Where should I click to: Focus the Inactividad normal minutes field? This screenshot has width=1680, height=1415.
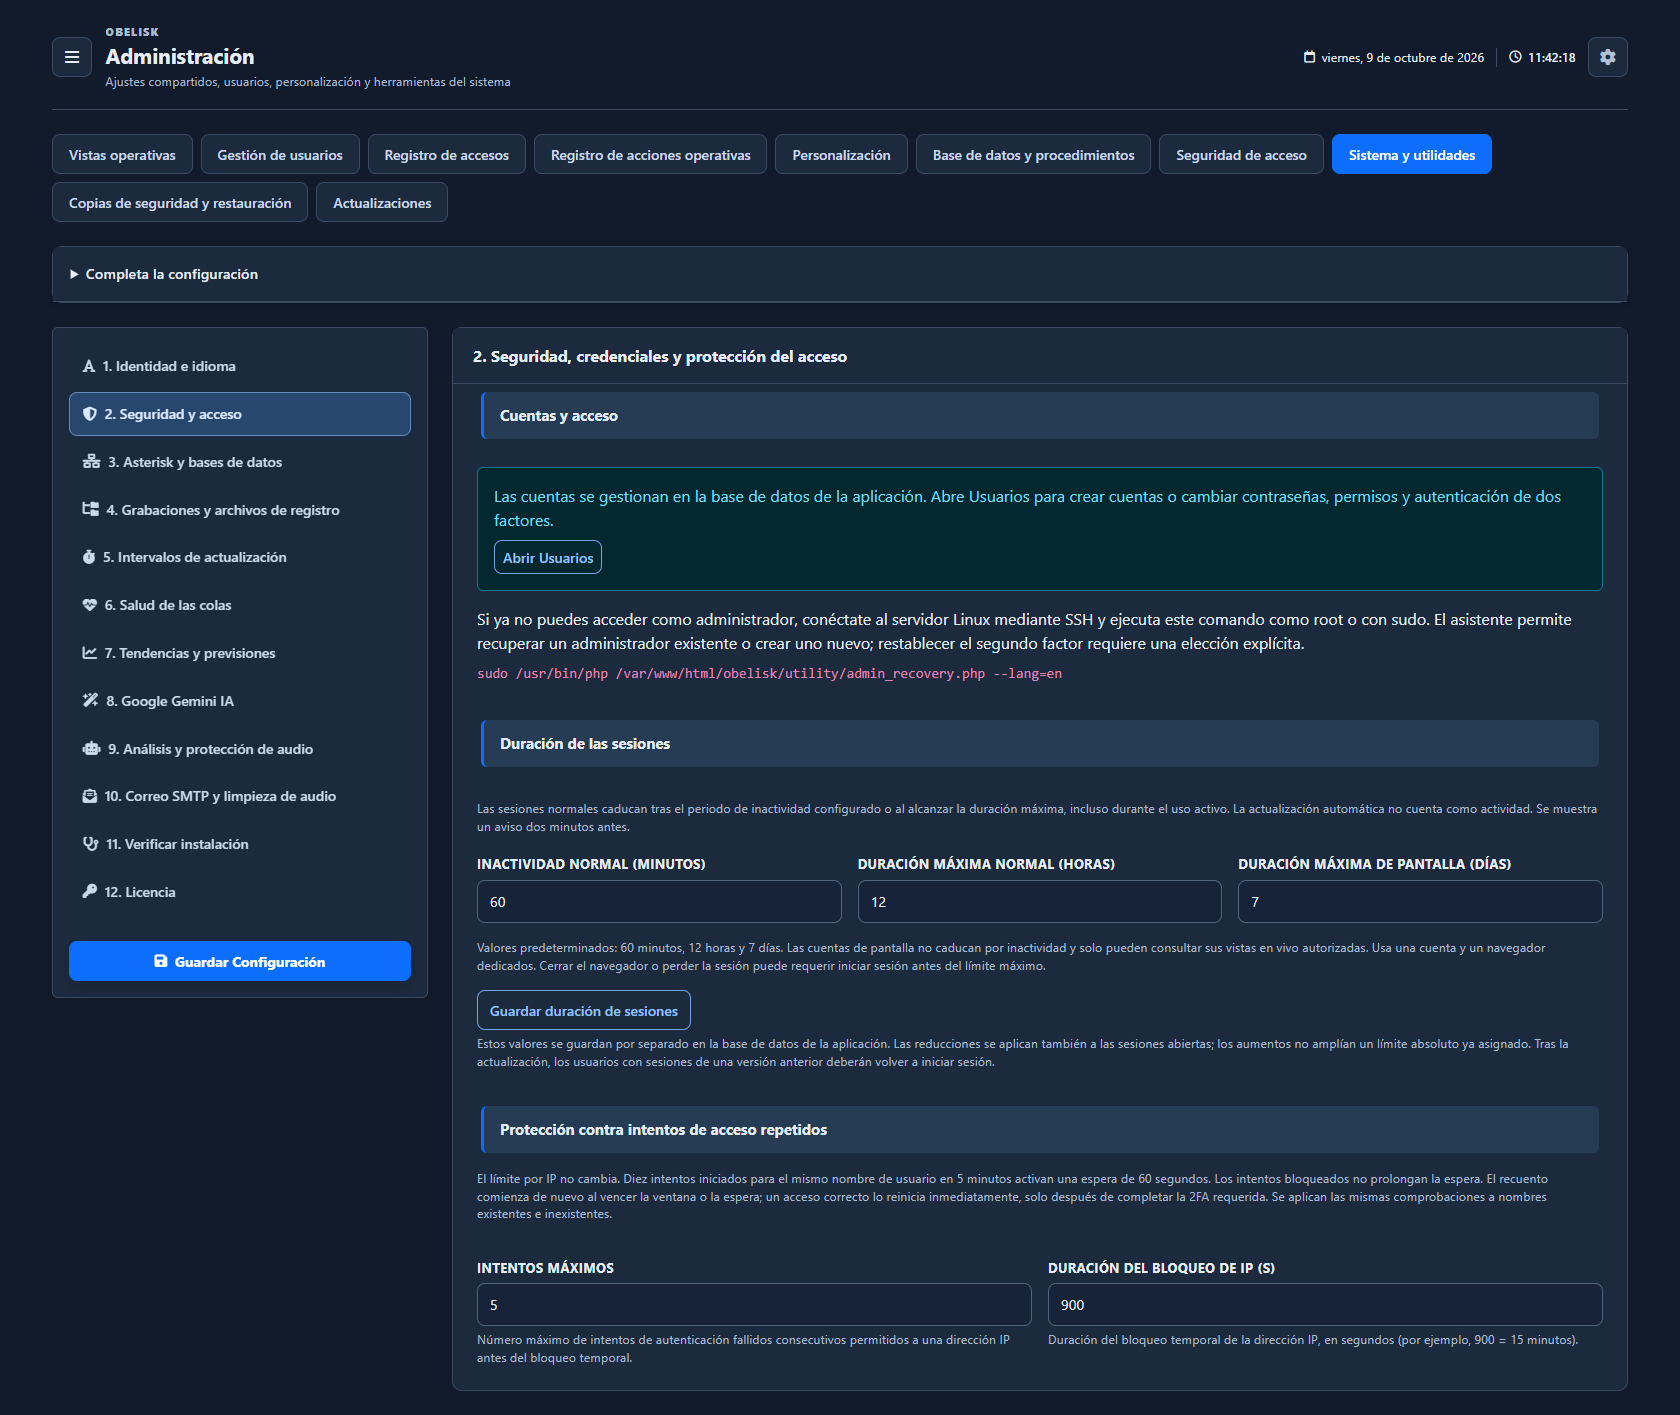pyautogui.click(x=659, y=902)
